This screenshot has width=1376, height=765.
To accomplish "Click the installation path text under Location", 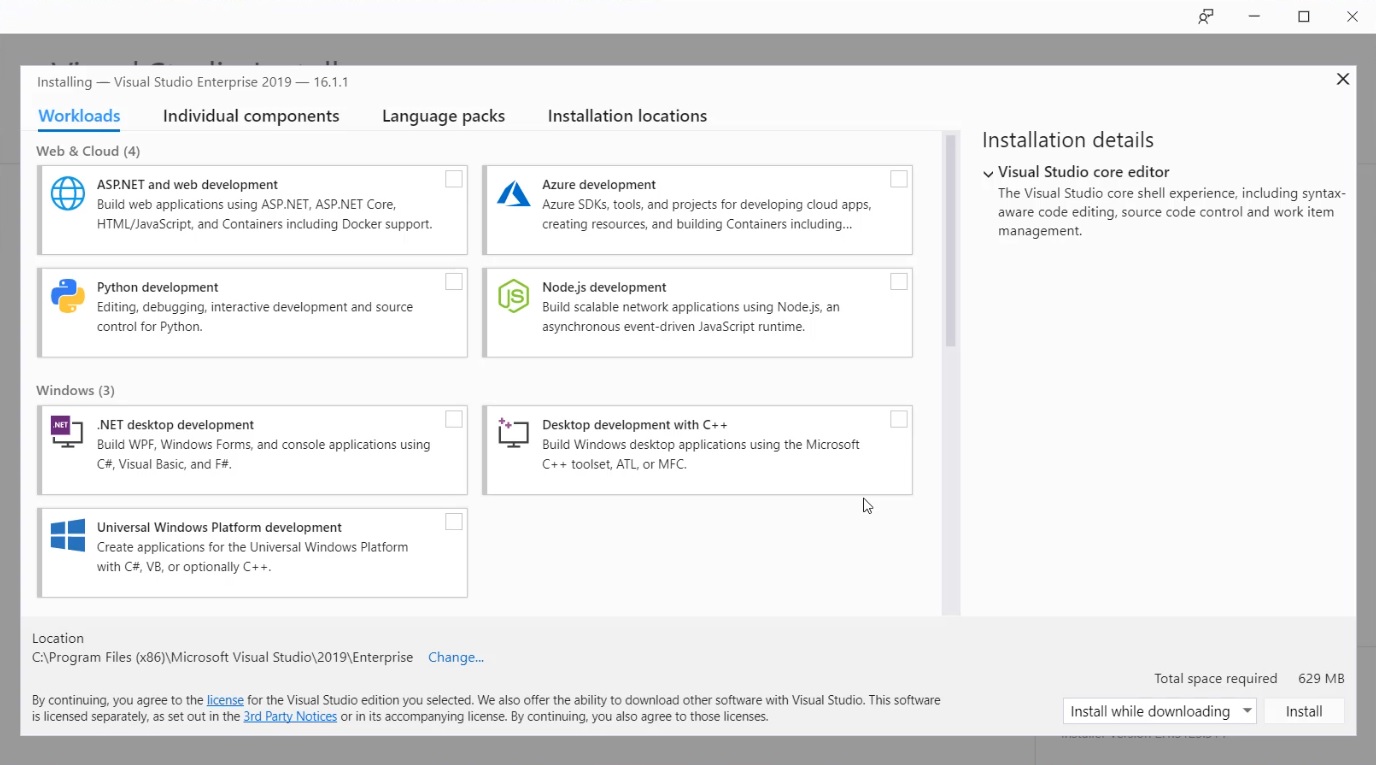I will click(222, 657).
